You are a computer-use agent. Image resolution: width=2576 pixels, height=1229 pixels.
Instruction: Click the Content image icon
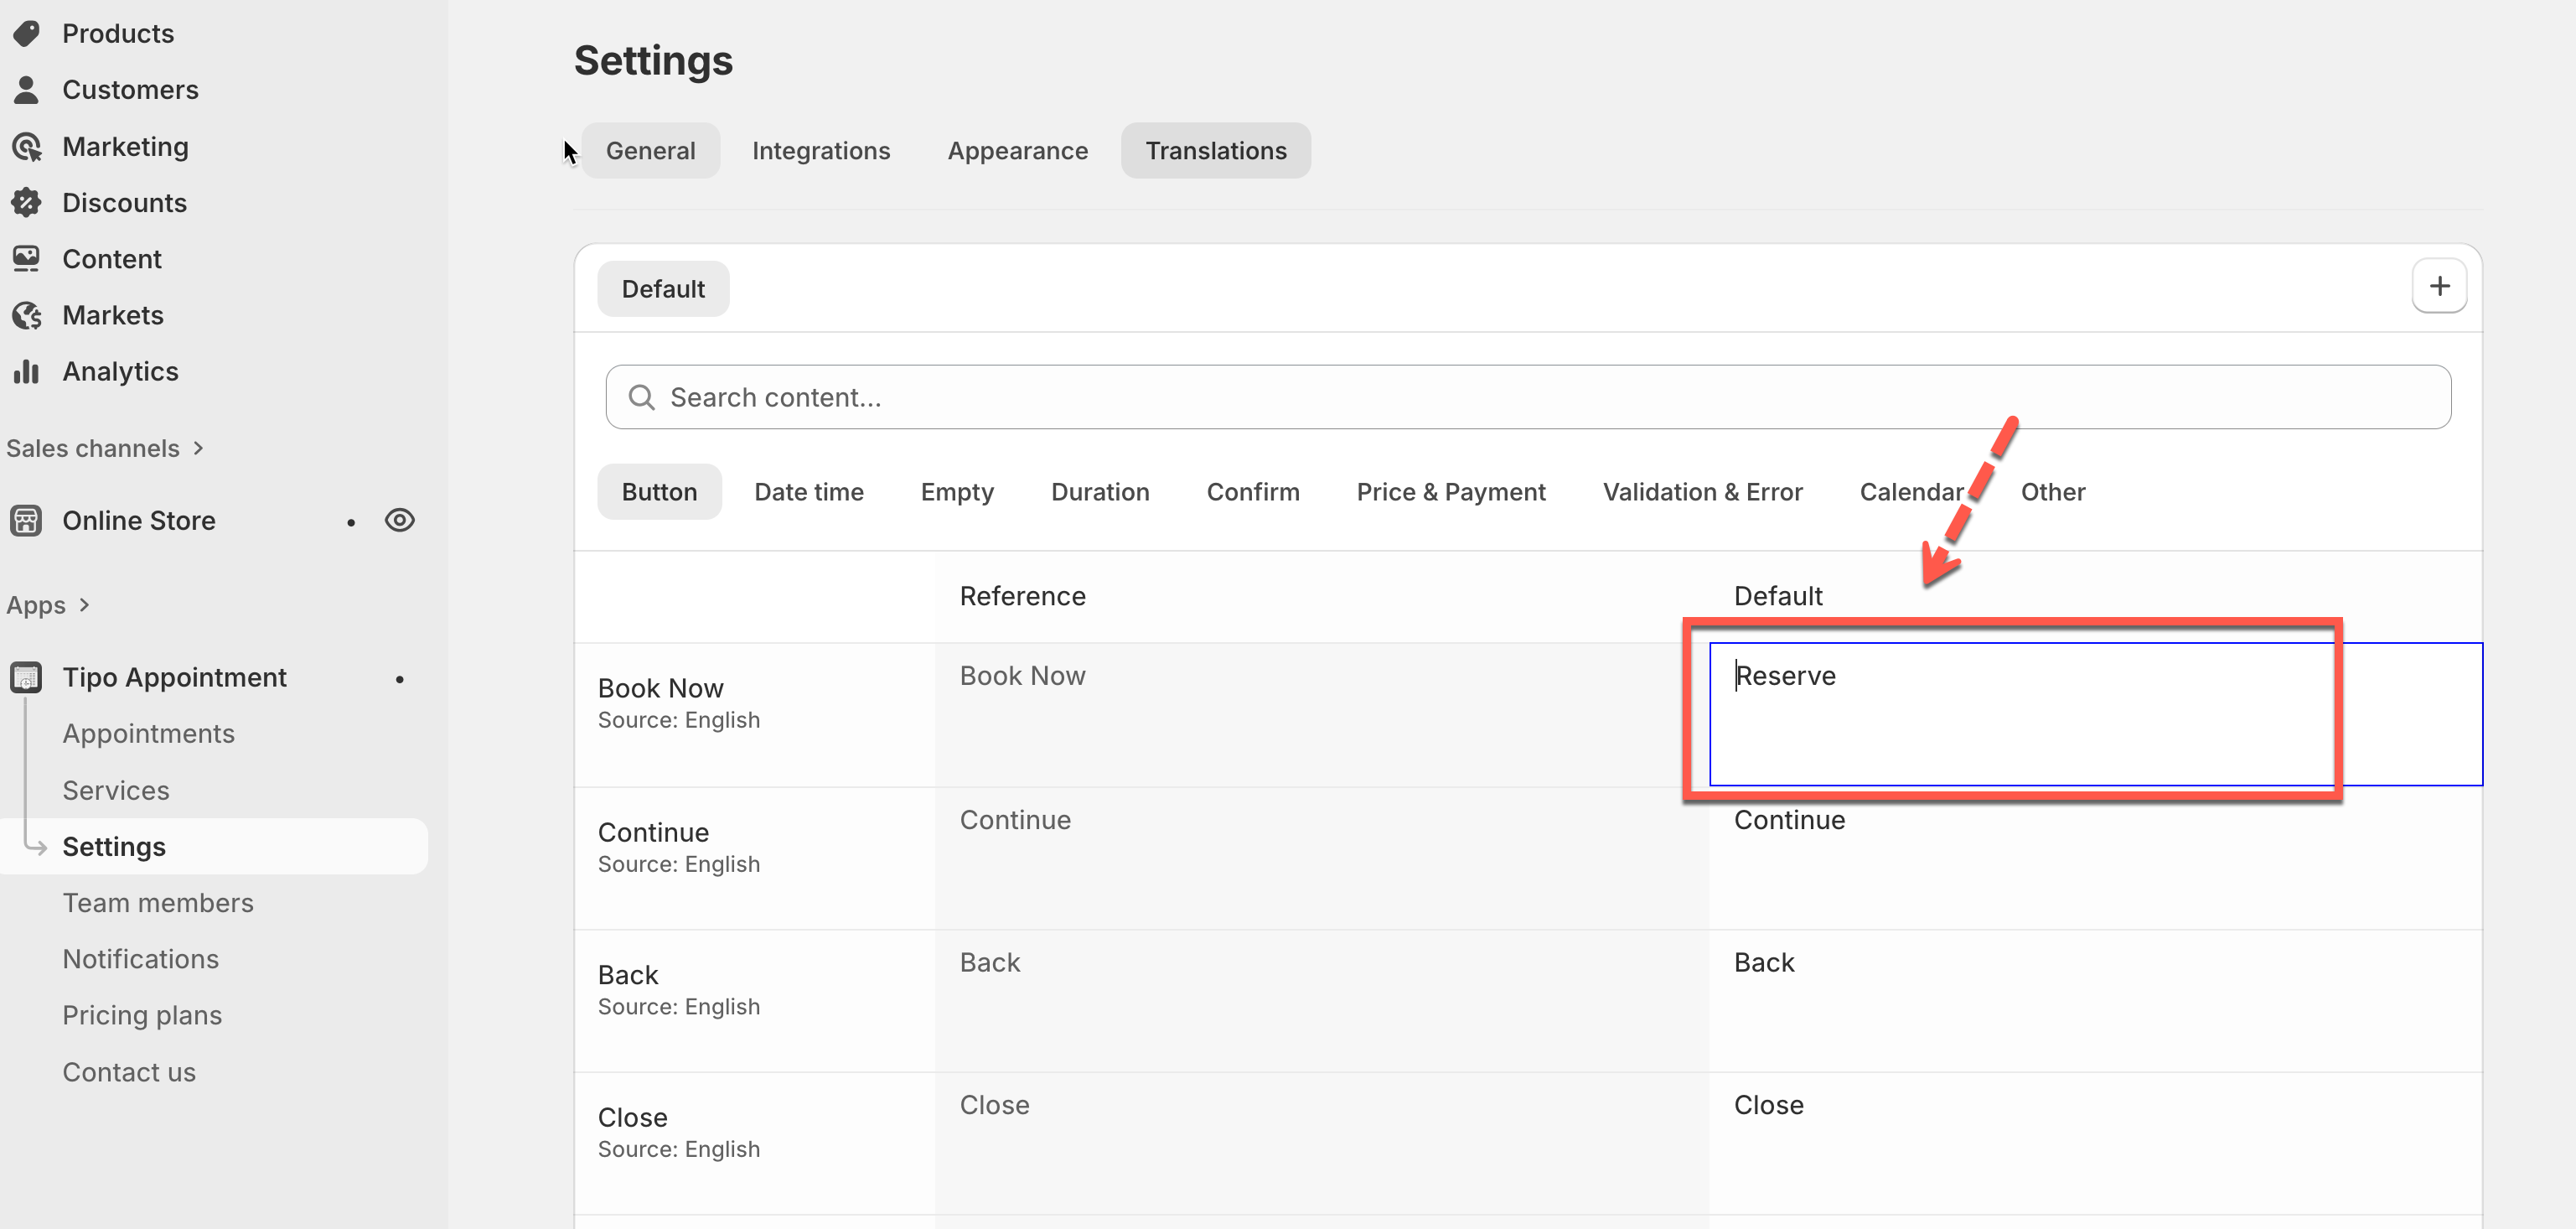tap(27, 259)
